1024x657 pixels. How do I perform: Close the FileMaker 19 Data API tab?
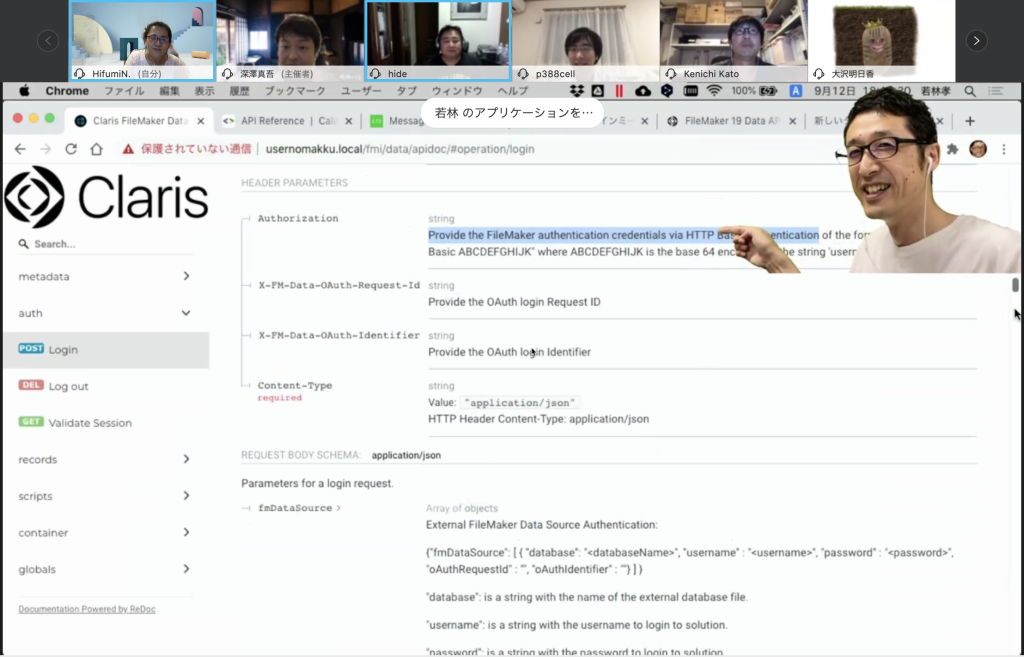792,121
